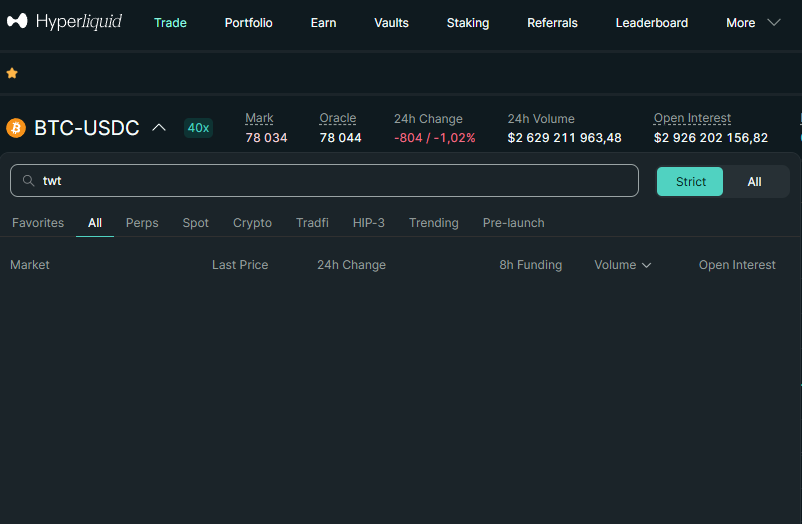Switch to the Spot tab

coord(195,223)
